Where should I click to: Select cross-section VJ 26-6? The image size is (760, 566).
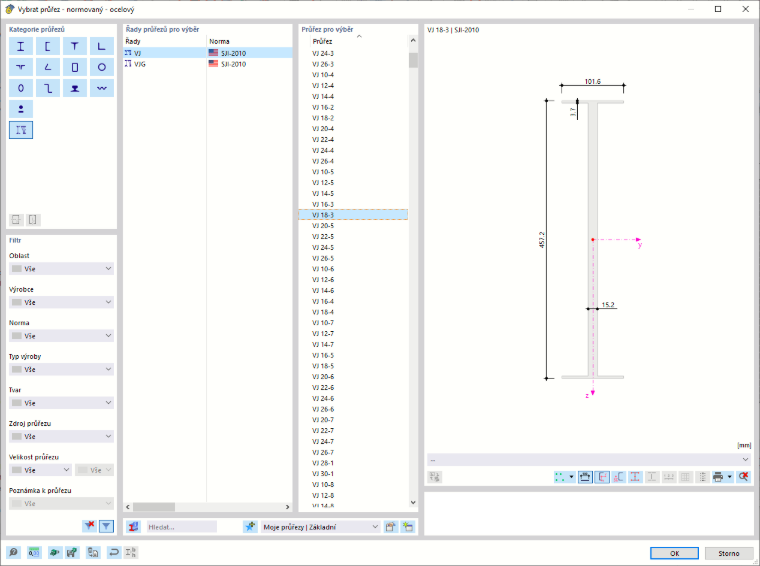click(x=353, y=409)
